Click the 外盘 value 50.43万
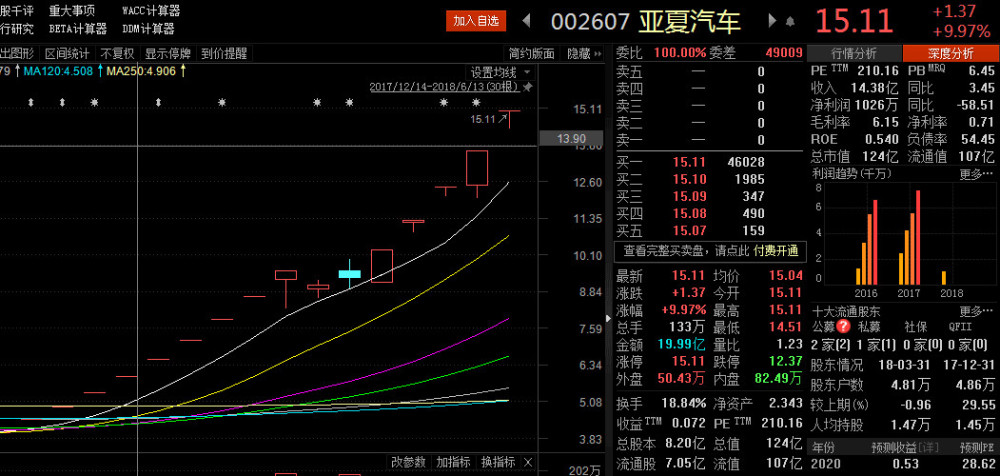This screenshot has width=1000, height=476. tap(682, 378)
